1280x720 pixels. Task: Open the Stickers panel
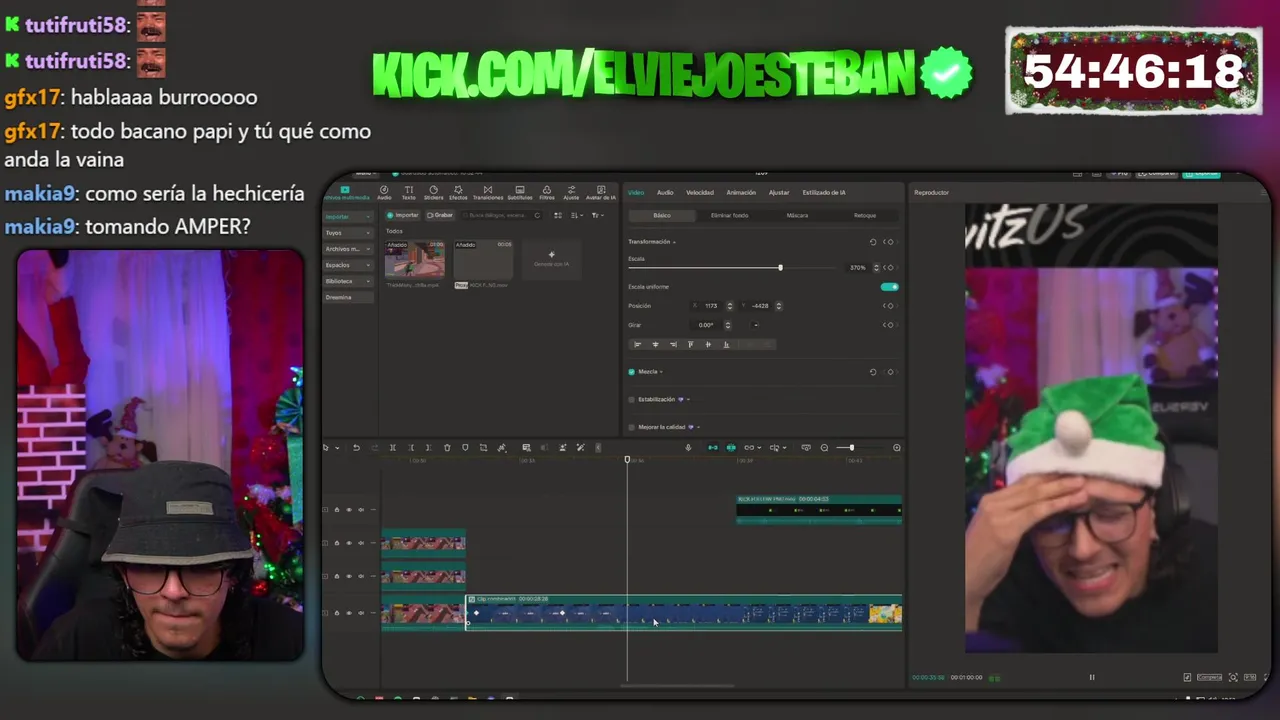(433, 192)
